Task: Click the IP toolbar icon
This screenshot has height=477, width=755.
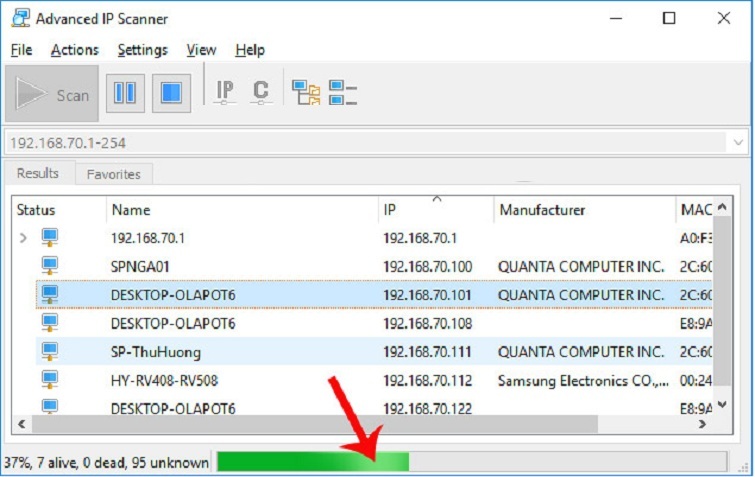Action: coord(225,93)
